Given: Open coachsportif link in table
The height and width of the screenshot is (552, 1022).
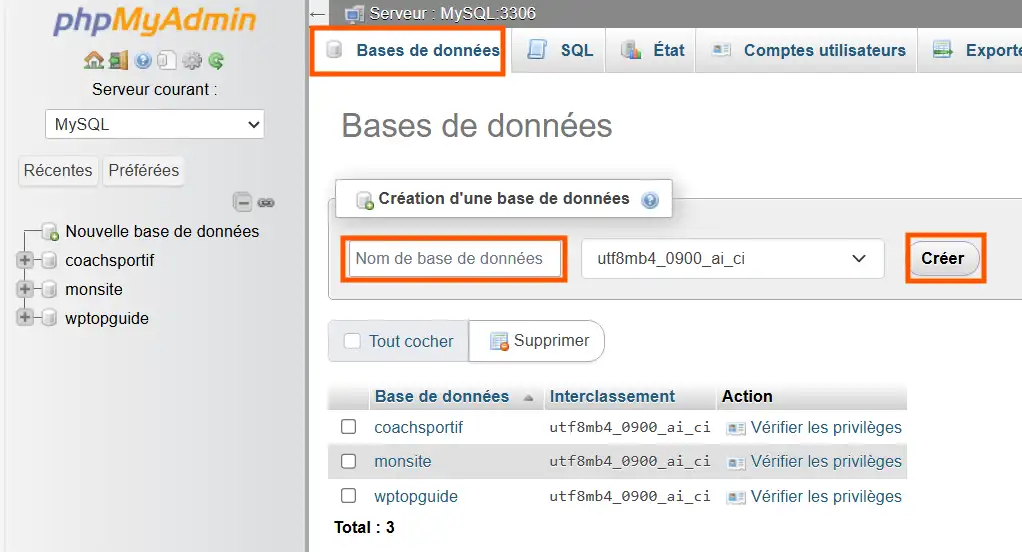Looking at the screenshot, I should pos(418,428).
